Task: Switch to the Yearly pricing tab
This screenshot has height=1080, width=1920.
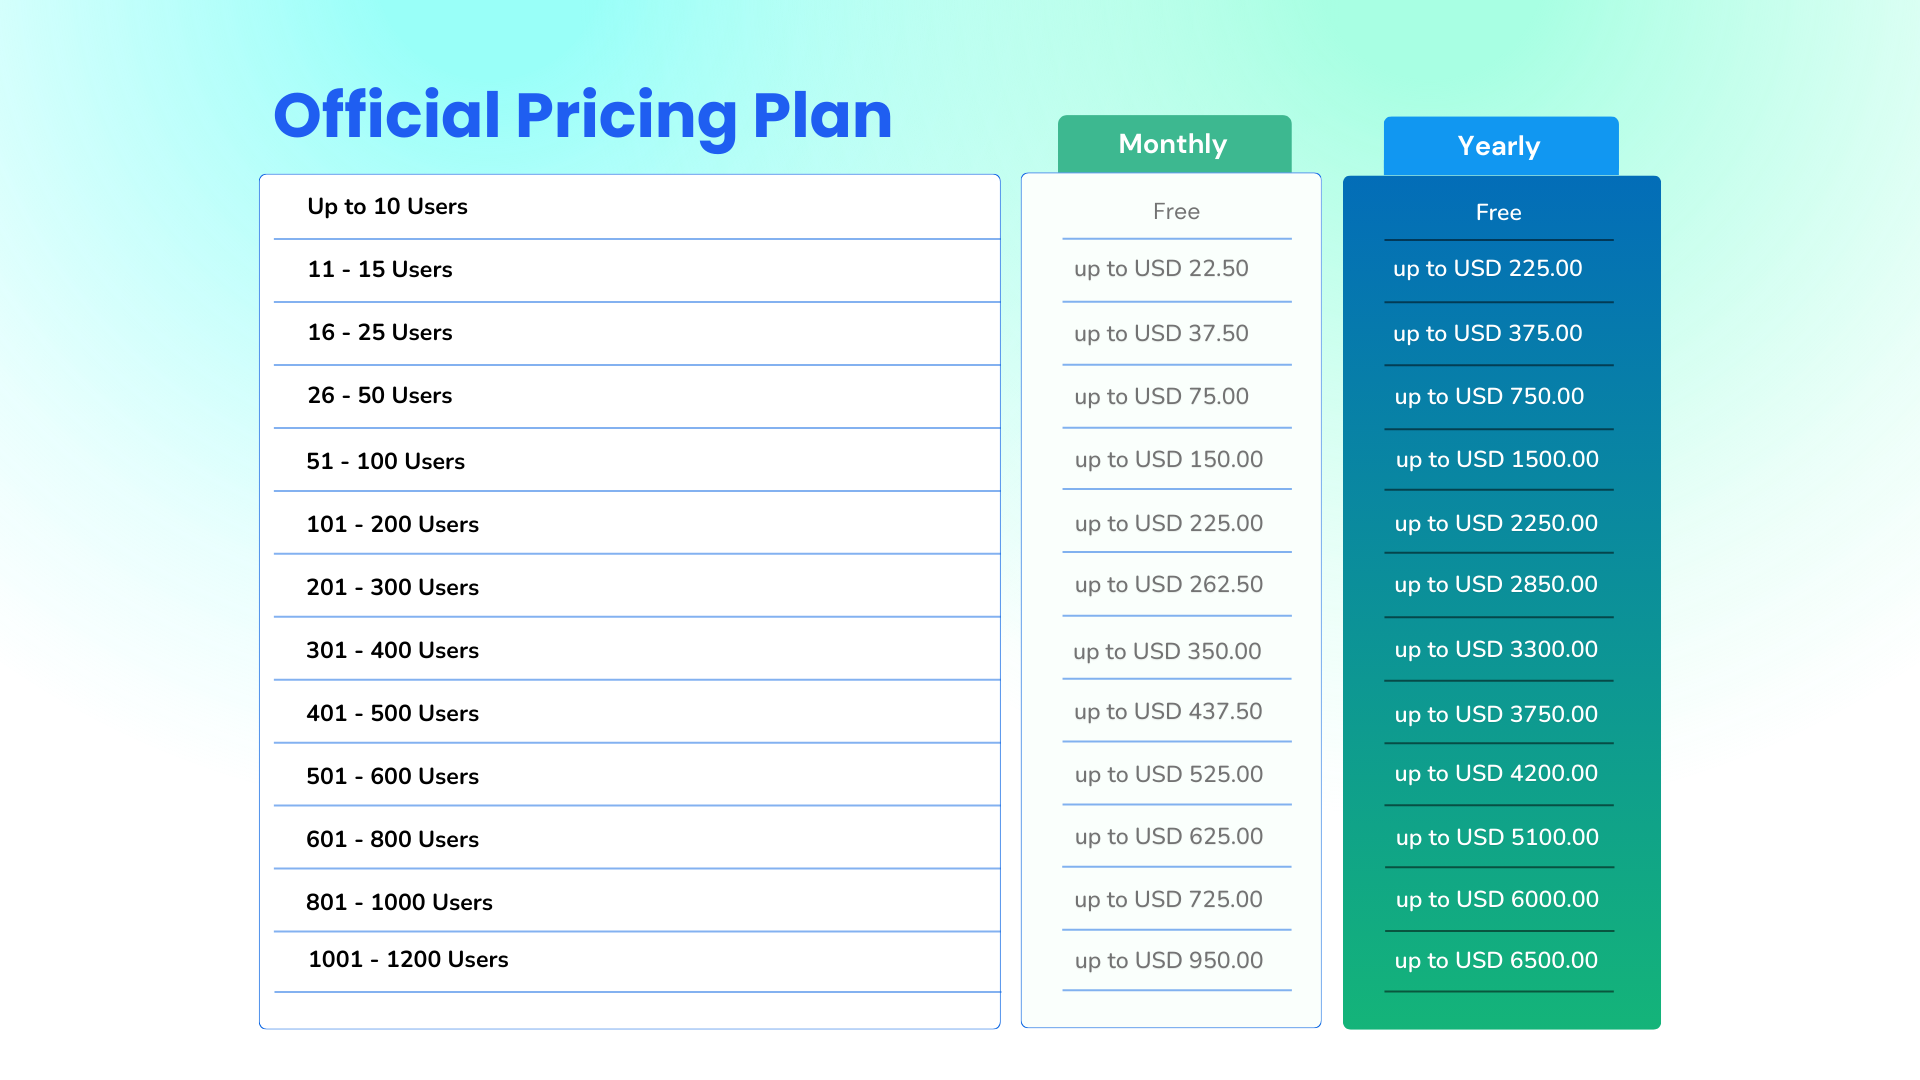Action: [1499, 147]
